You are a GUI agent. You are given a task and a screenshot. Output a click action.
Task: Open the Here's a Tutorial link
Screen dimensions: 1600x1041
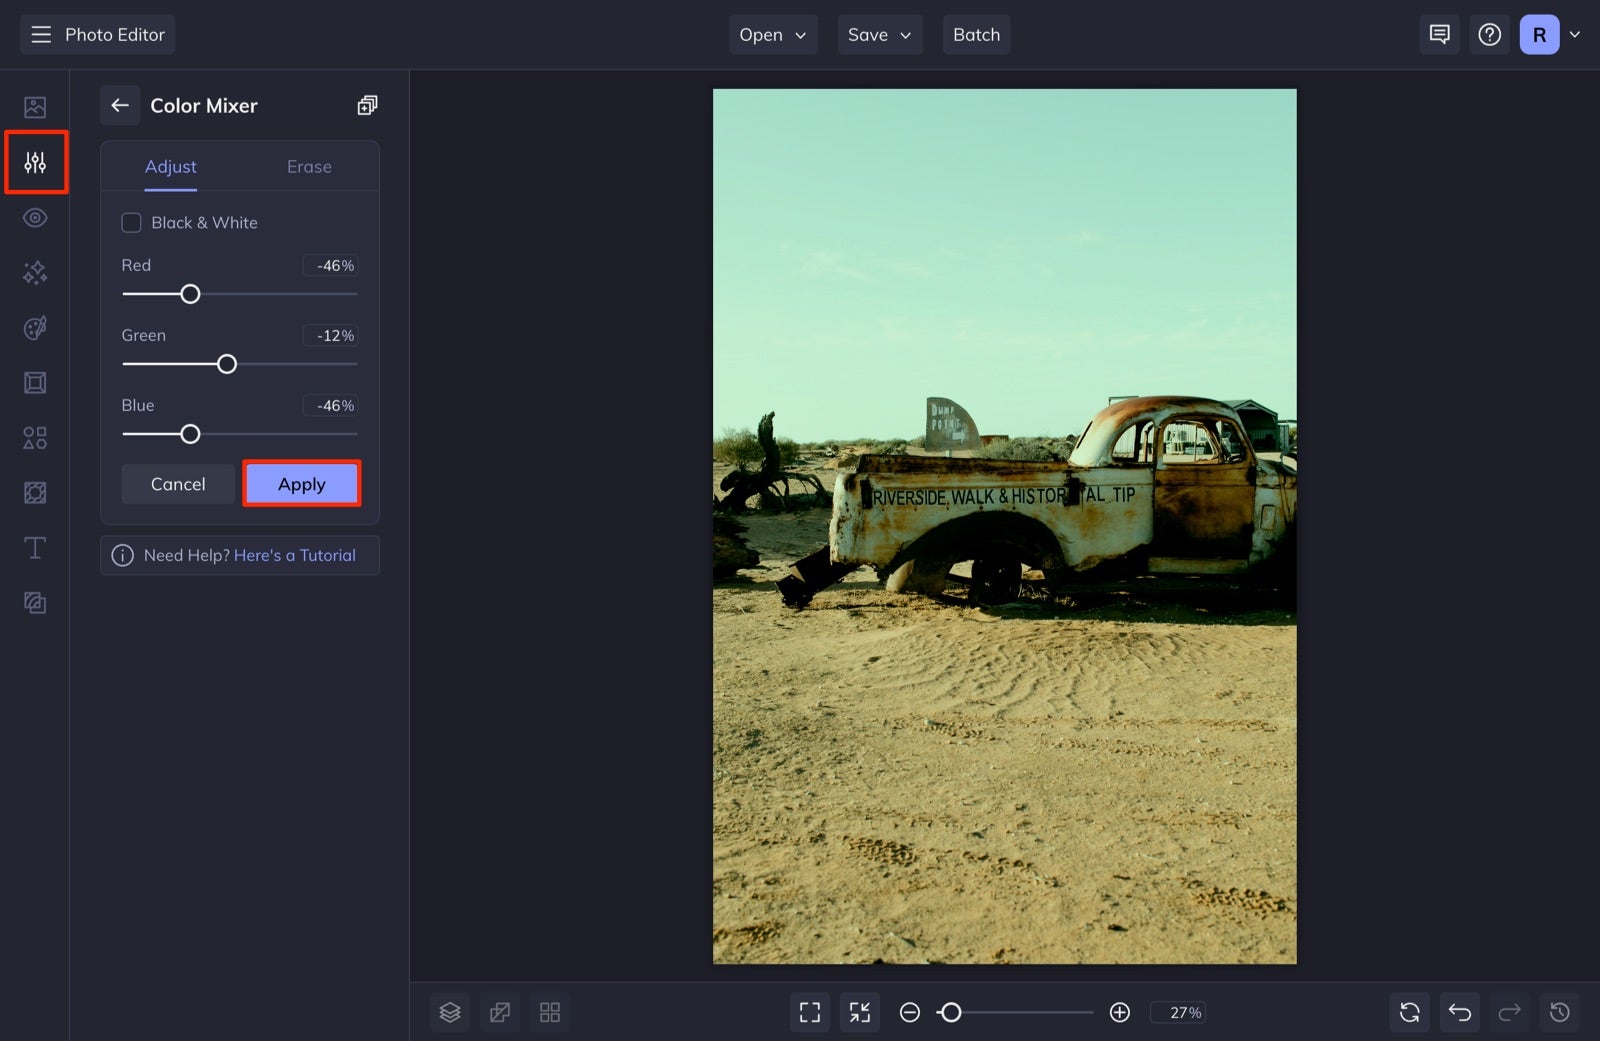(295, 555)
